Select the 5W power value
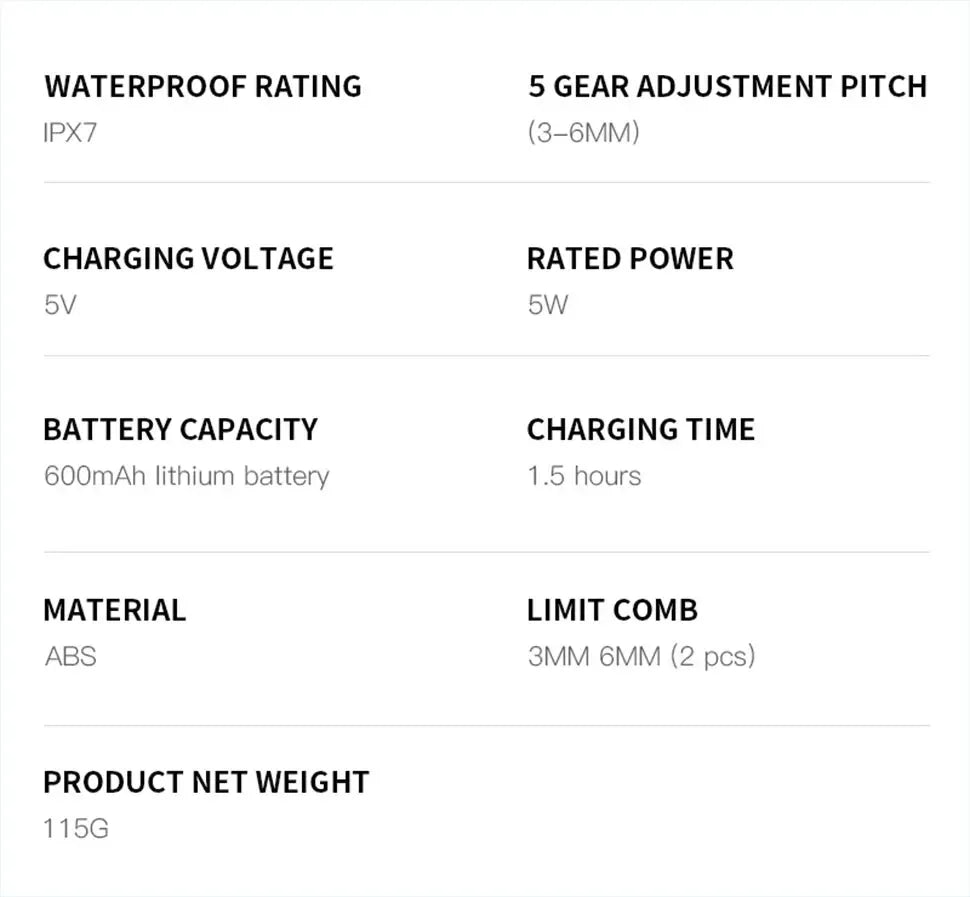The image size is (970, 897). tap(547, 305)
